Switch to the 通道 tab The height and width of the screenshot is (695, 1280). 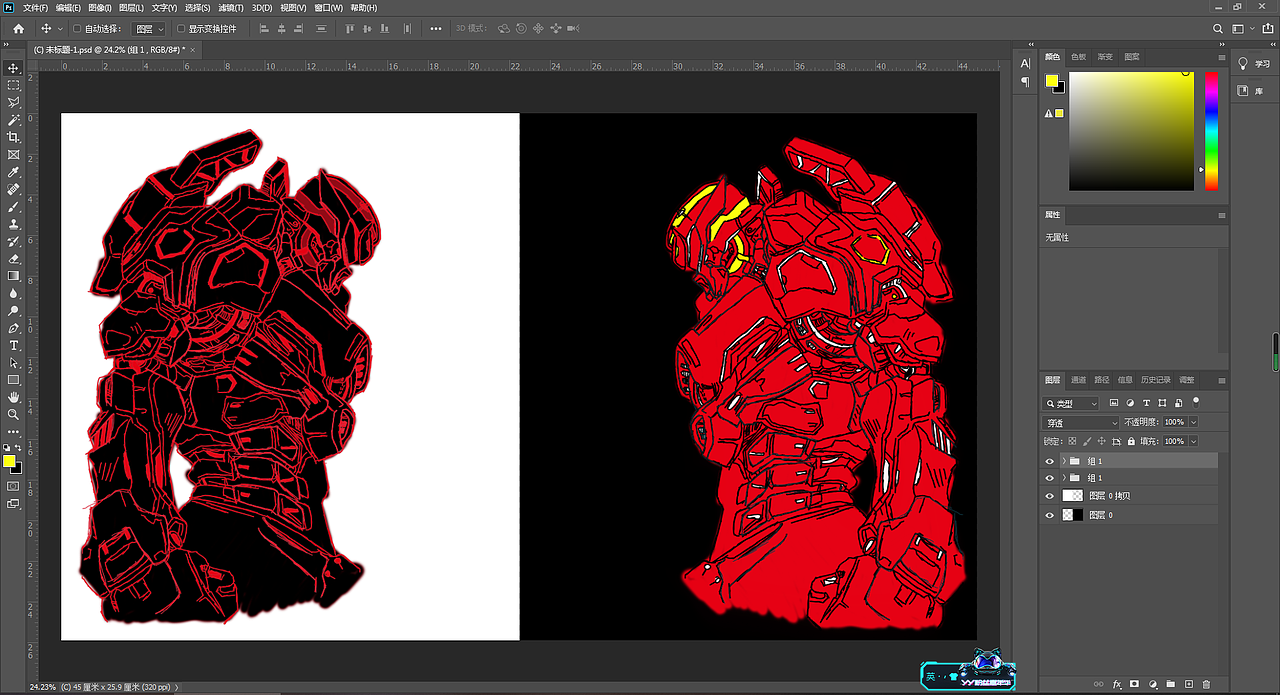click(x=1078, y=380)
